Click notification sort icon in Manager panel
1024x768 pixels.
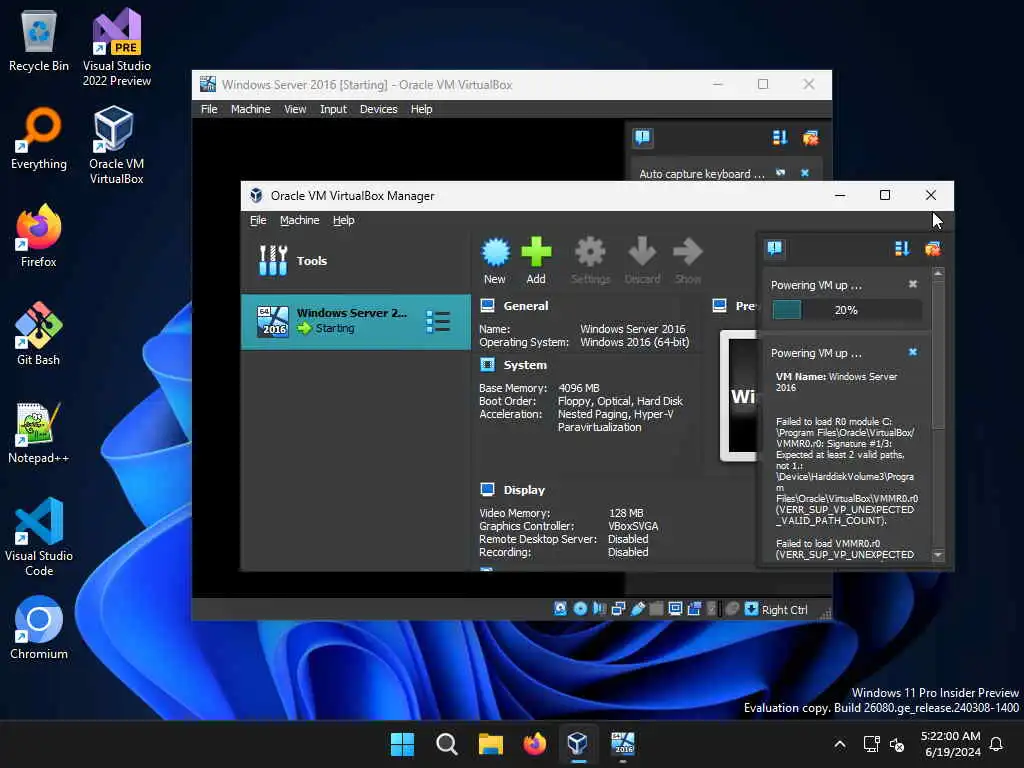click(x=902, y=248)
